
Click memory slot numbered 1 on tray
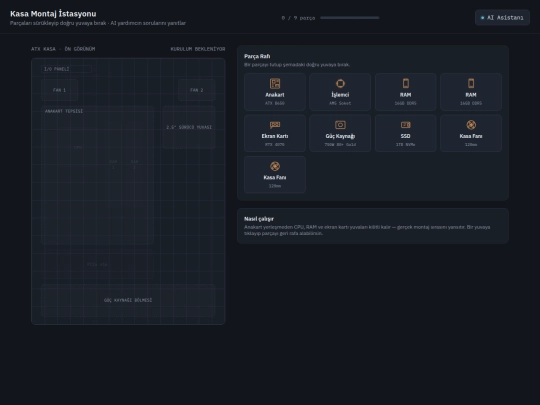[x=113, y=164]
